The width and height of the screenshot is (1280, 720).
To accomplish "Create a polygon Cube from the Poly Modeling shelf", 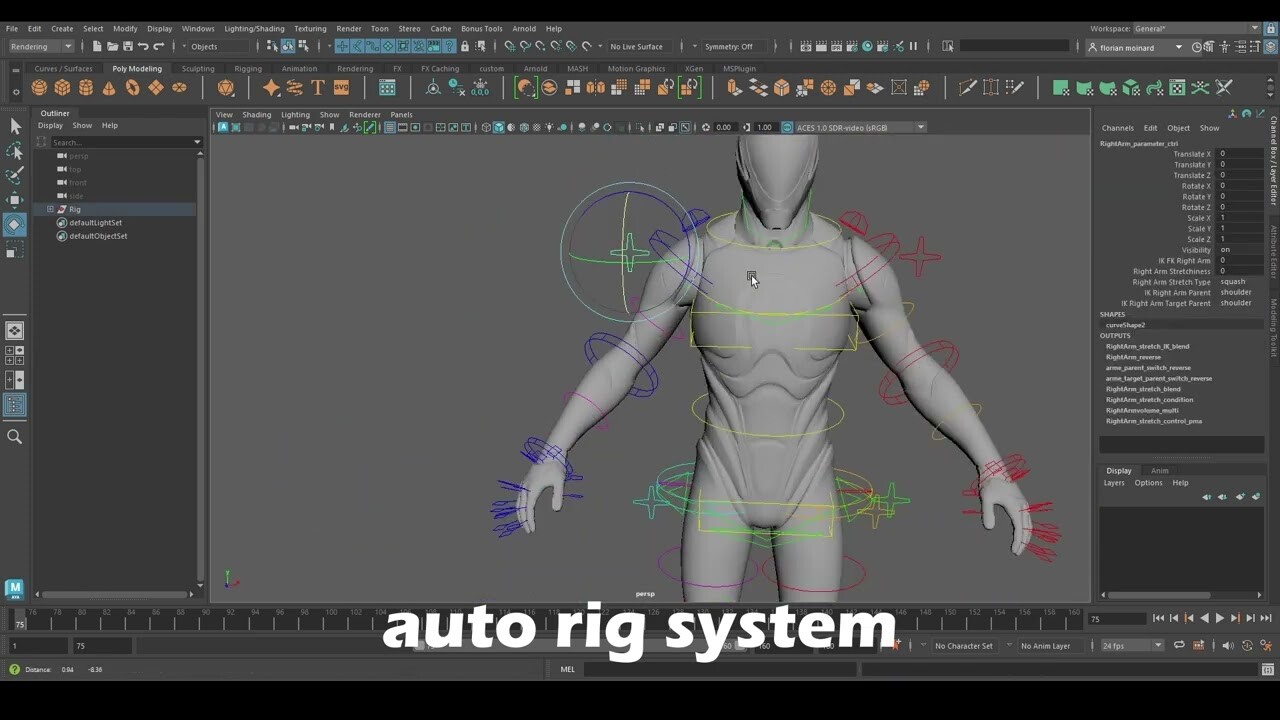I will pyautogui.click(x=61, y=88).
